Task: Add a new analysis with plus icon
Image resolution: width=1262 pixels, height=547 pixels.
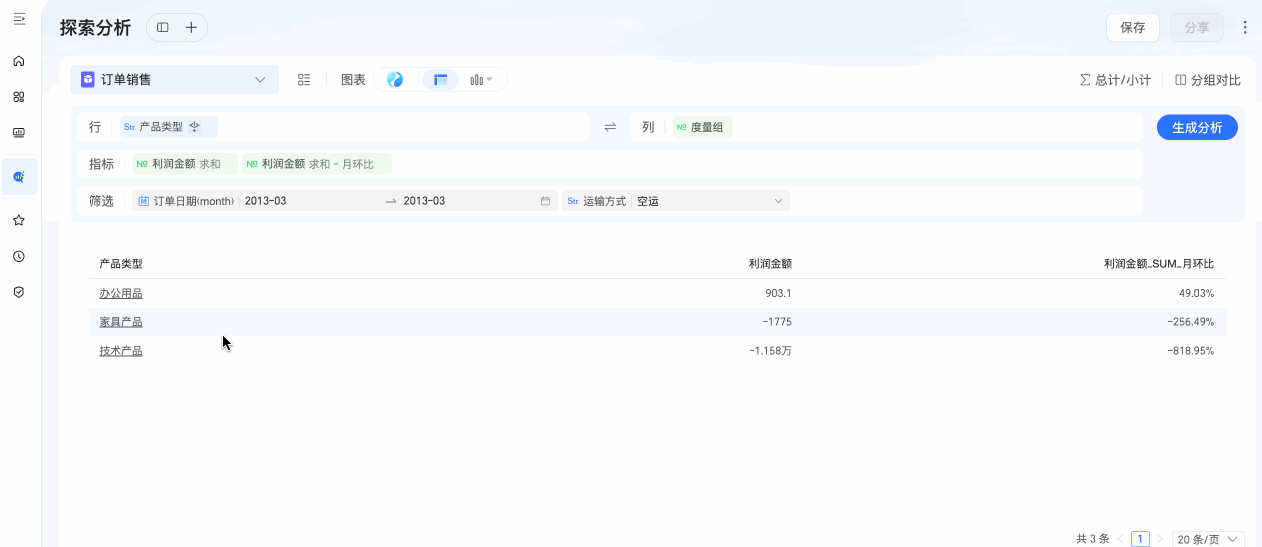Action: point(191,28)
